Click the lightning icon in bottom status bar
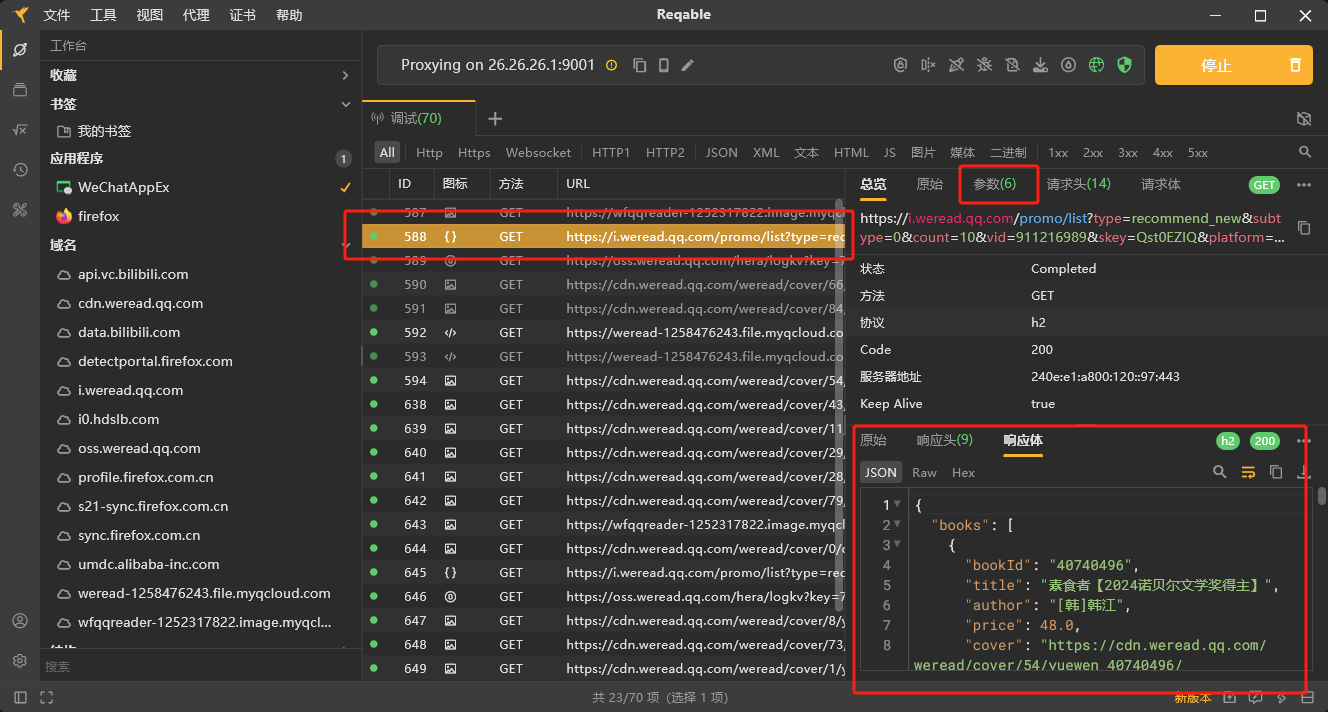This screenshot has width=1328, height=712. [x=1281, y=697]
